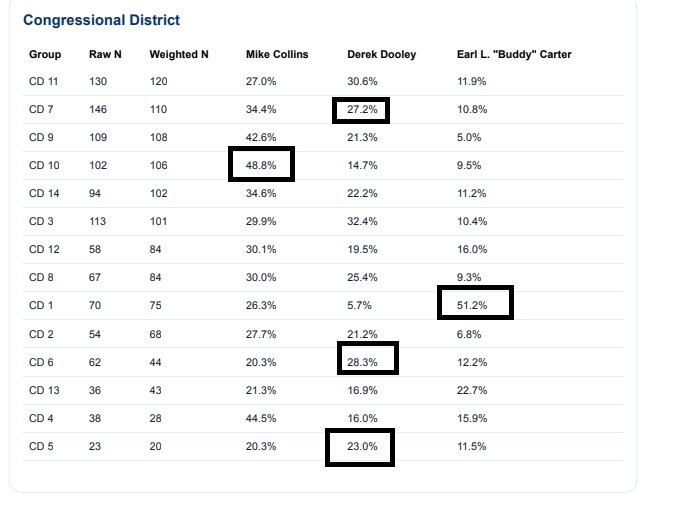Click the 44.5% Collins value for CD 4
The image size is (695, 506).
tap(261, 418)
